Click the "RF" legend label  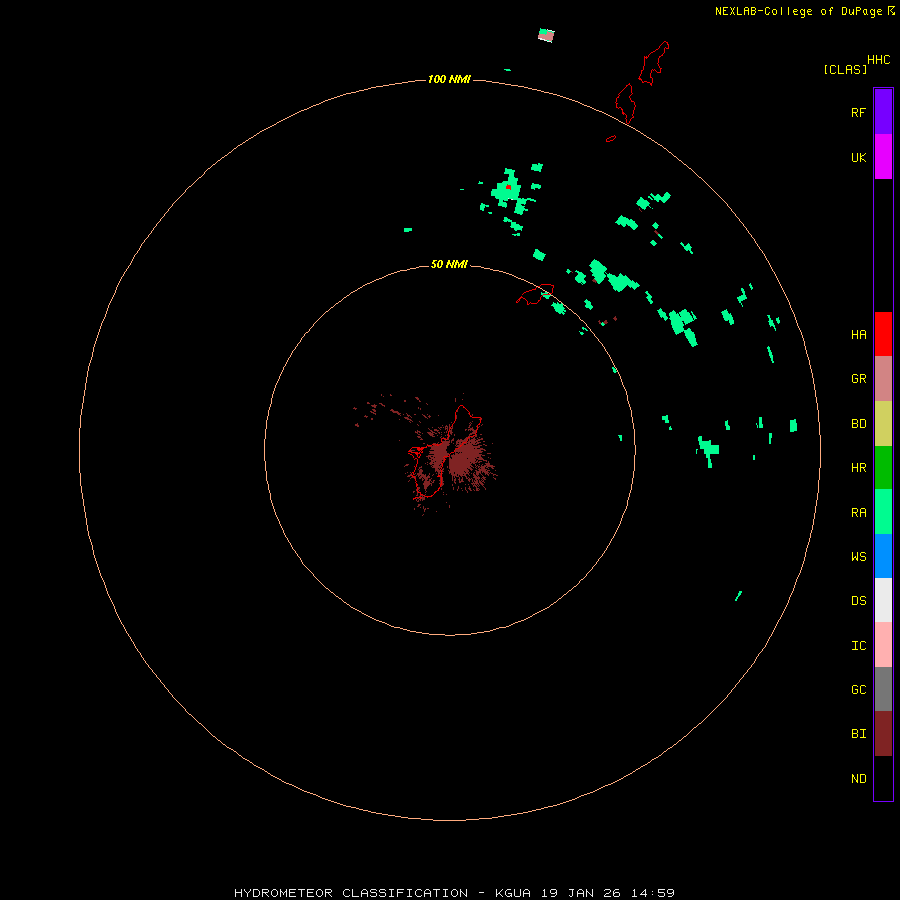[x=858, y=113]
